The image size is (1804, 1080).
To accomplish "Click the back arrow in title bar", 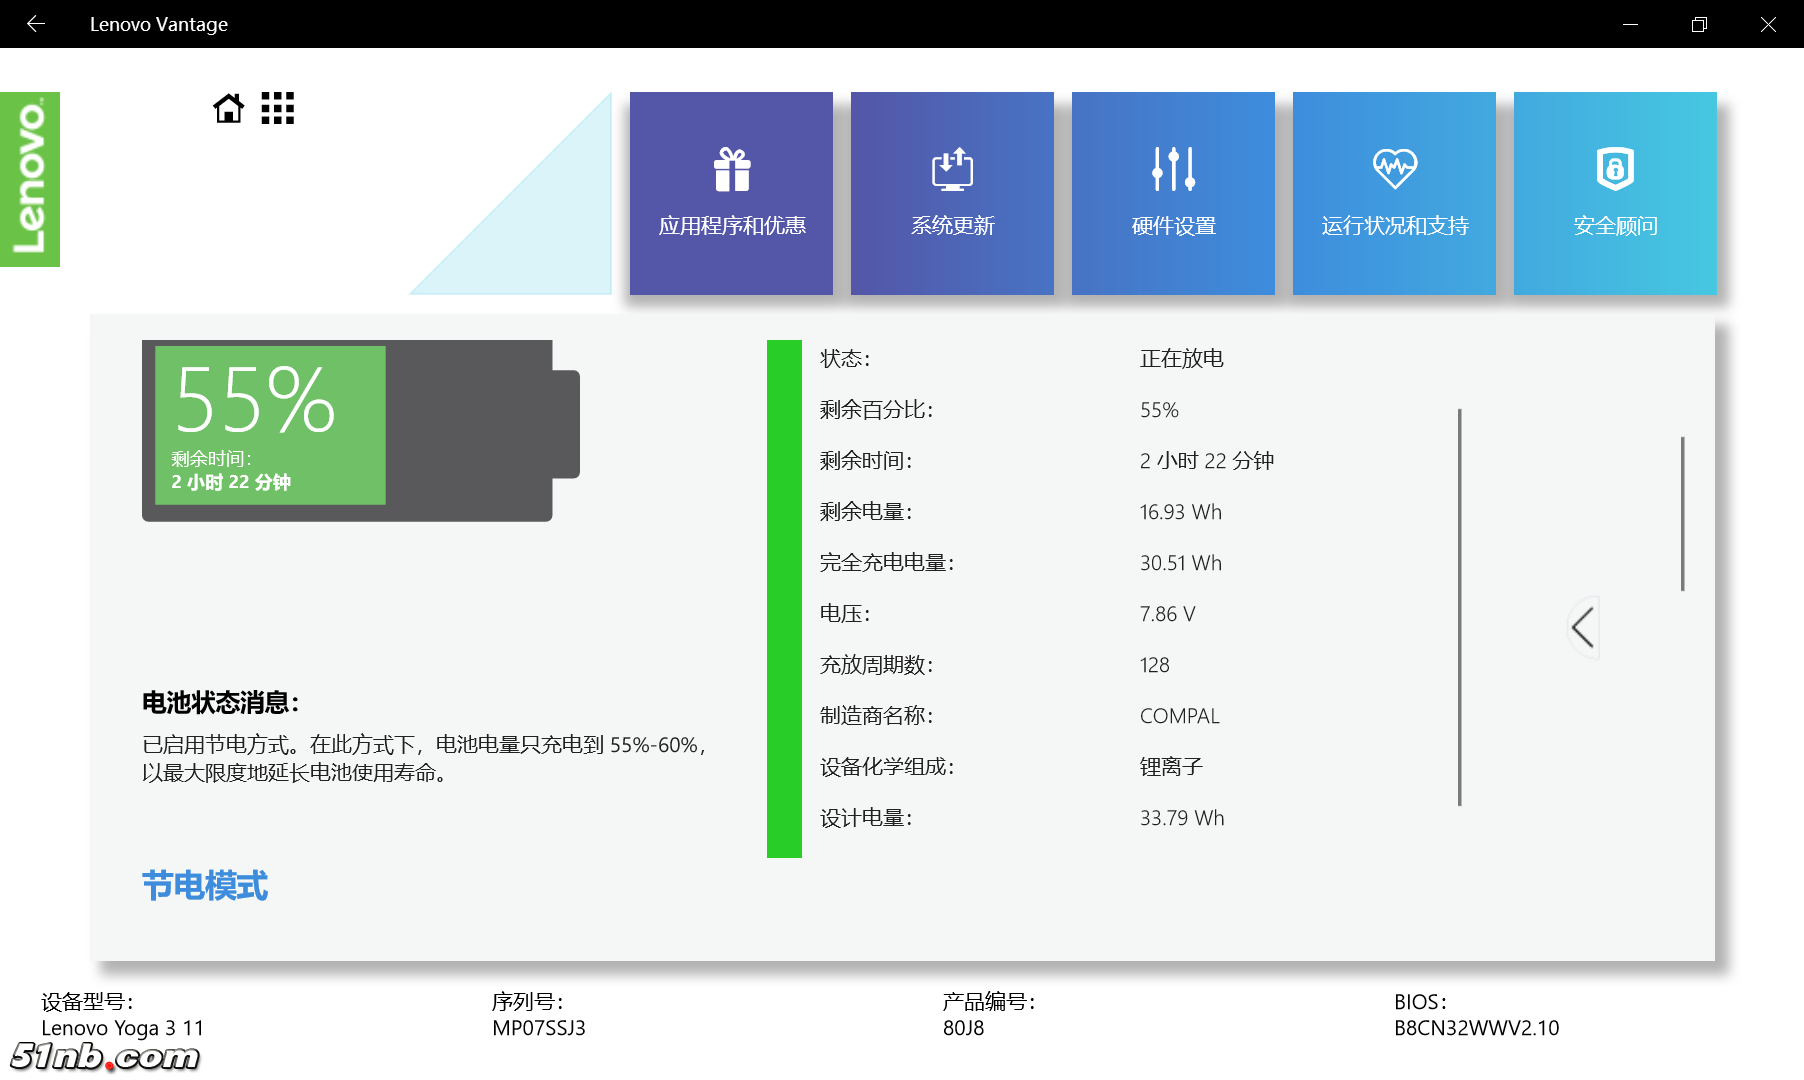I will pos(36,24).
